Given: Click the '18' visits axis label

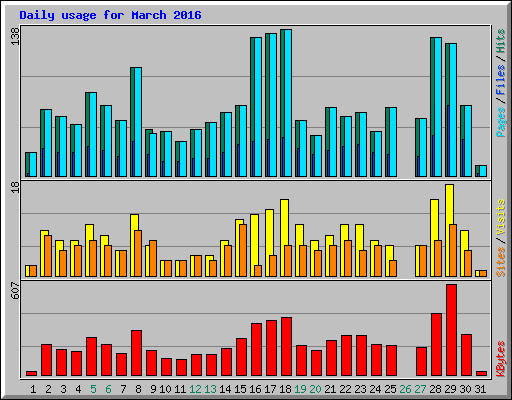Looking at the screenshot, I should coord(15,188).
